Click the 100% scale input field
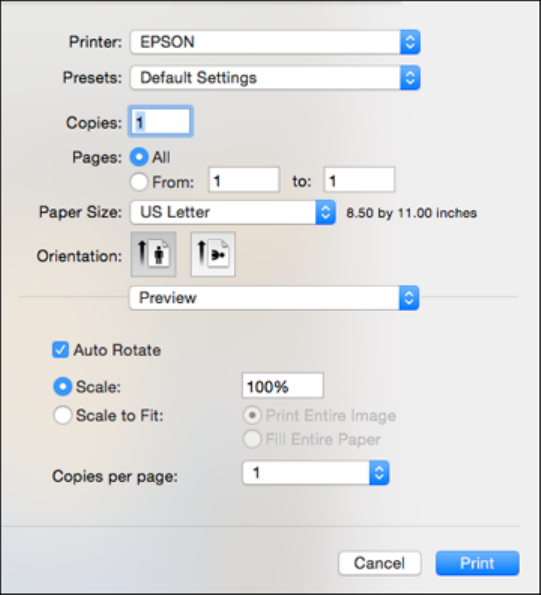Viewport: 541px width, 595px height. click(x=283, y=386)
